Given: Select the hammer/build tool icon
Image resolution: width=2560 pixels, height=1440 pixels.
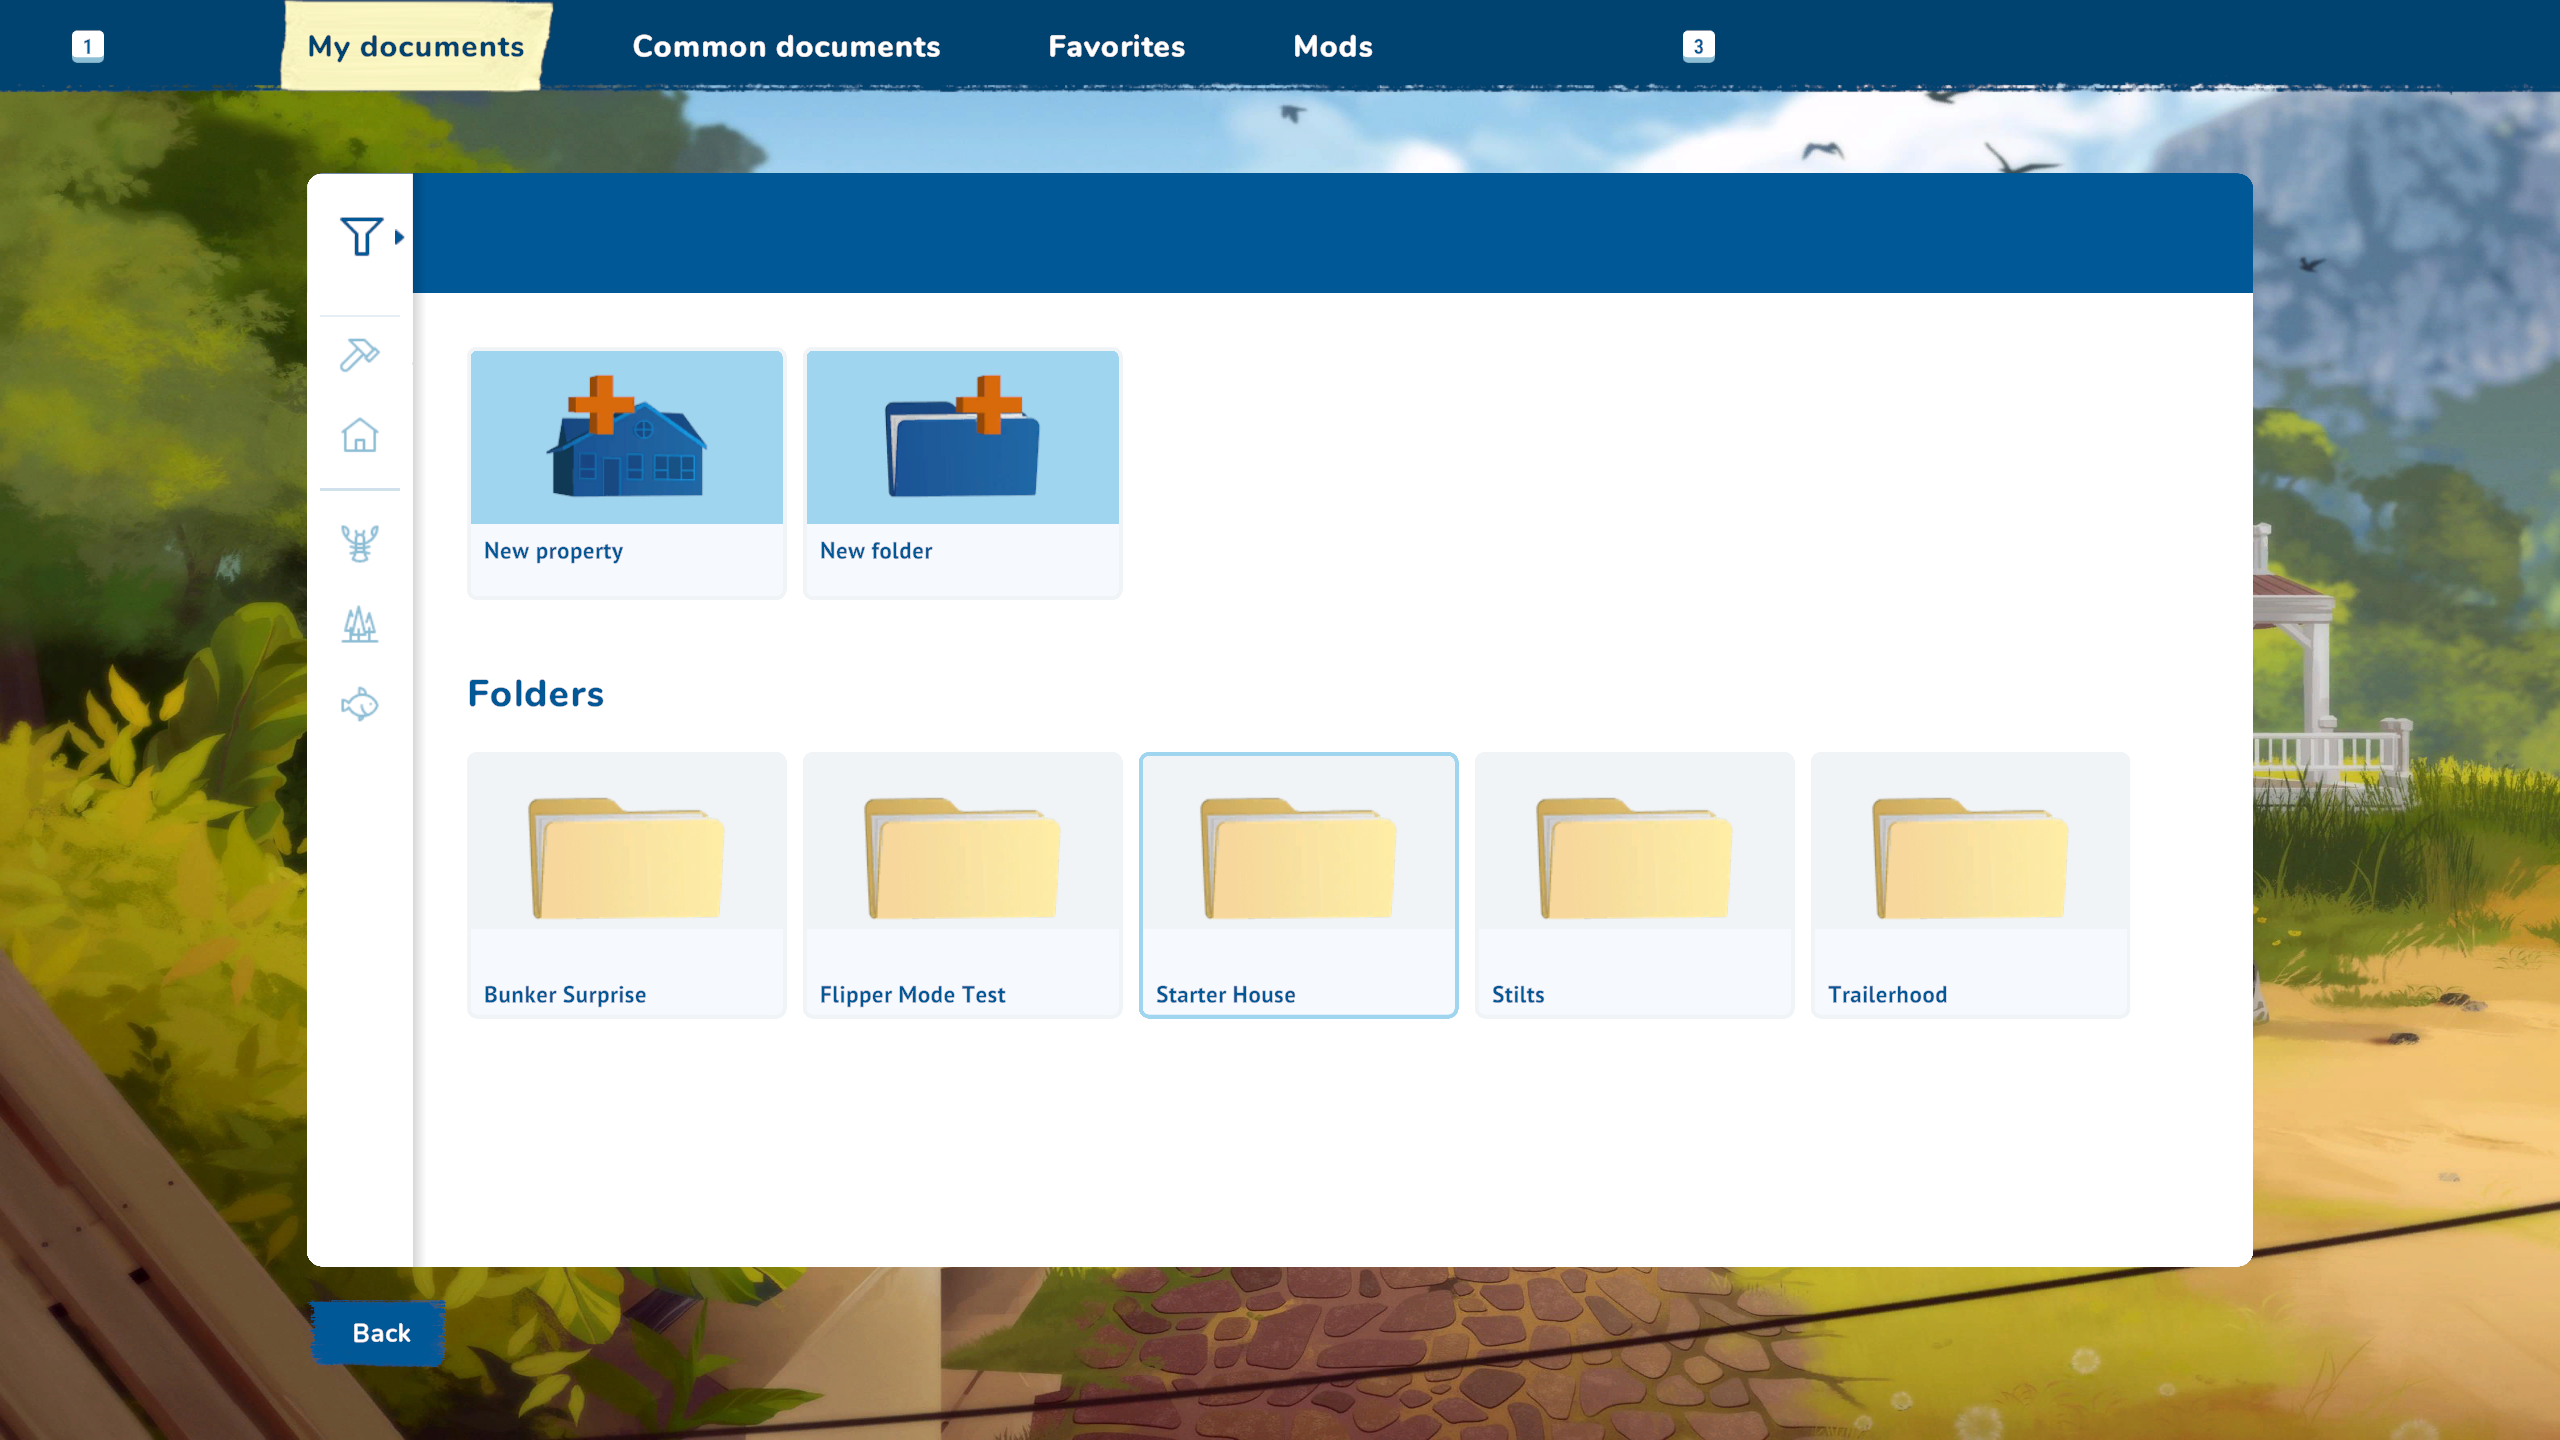Looking at the screenshot, I should point(360,353).
